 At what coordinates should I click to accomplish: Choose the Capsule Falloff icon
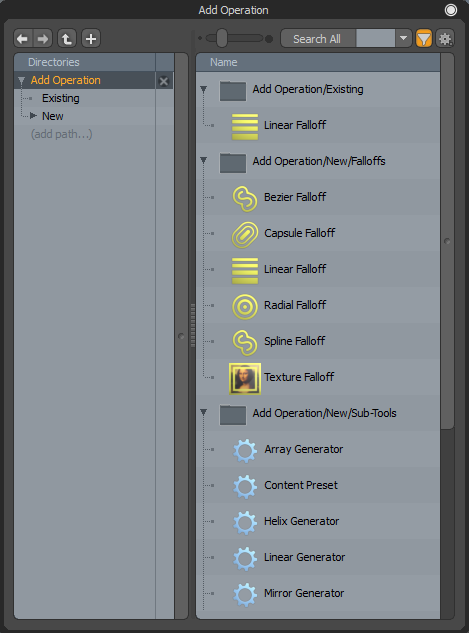tap(245, 234)
